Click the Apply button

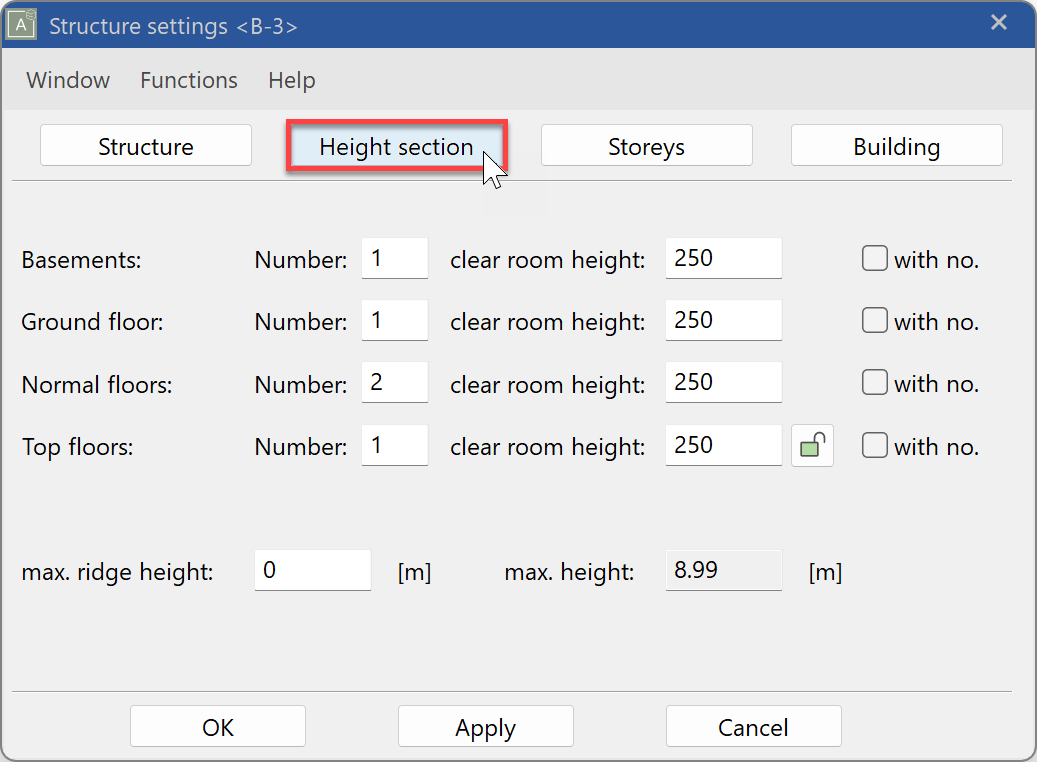(485, 726)
